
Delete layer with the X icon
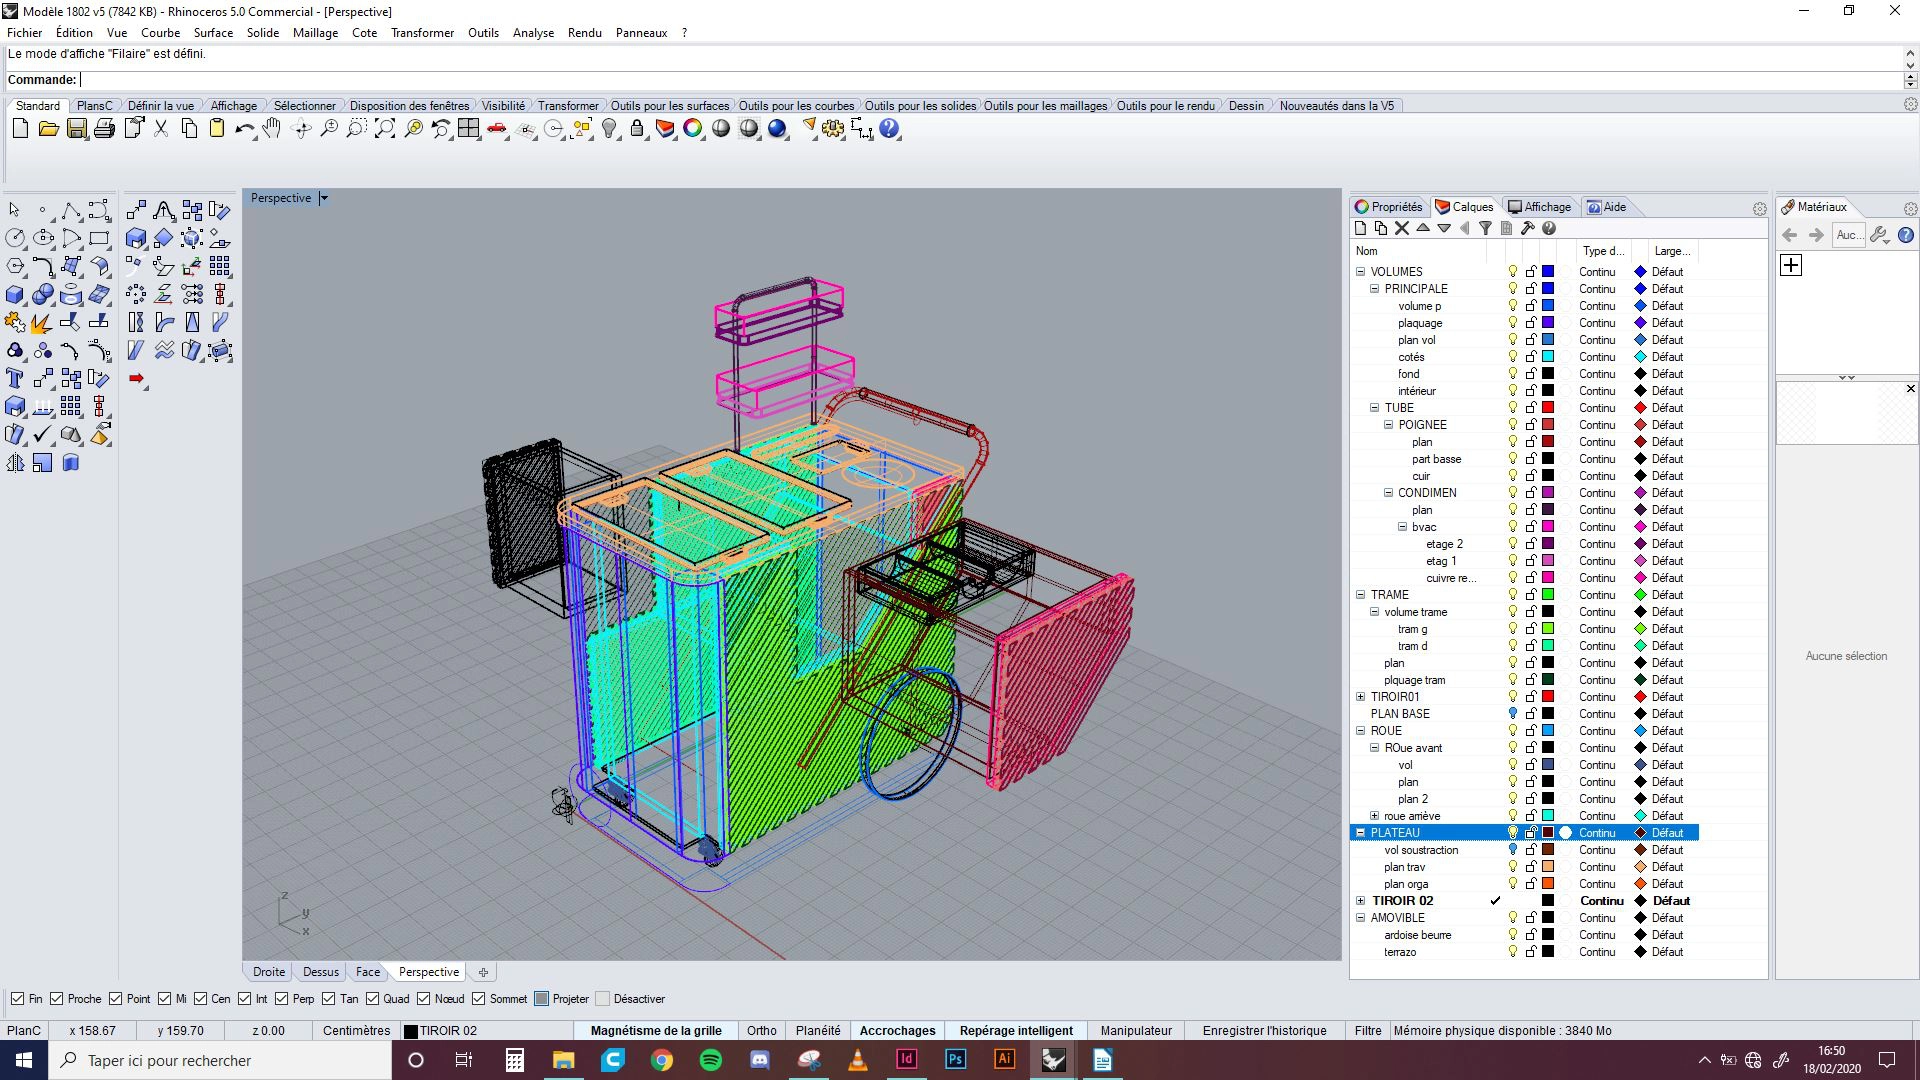coord(1402,228)
